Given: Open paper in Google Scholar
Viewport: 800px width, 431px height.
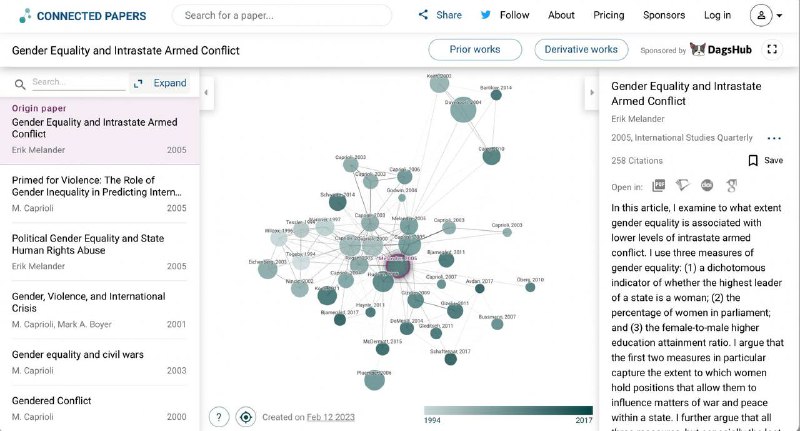Looking at the screenshot, I should pos(731,185).
